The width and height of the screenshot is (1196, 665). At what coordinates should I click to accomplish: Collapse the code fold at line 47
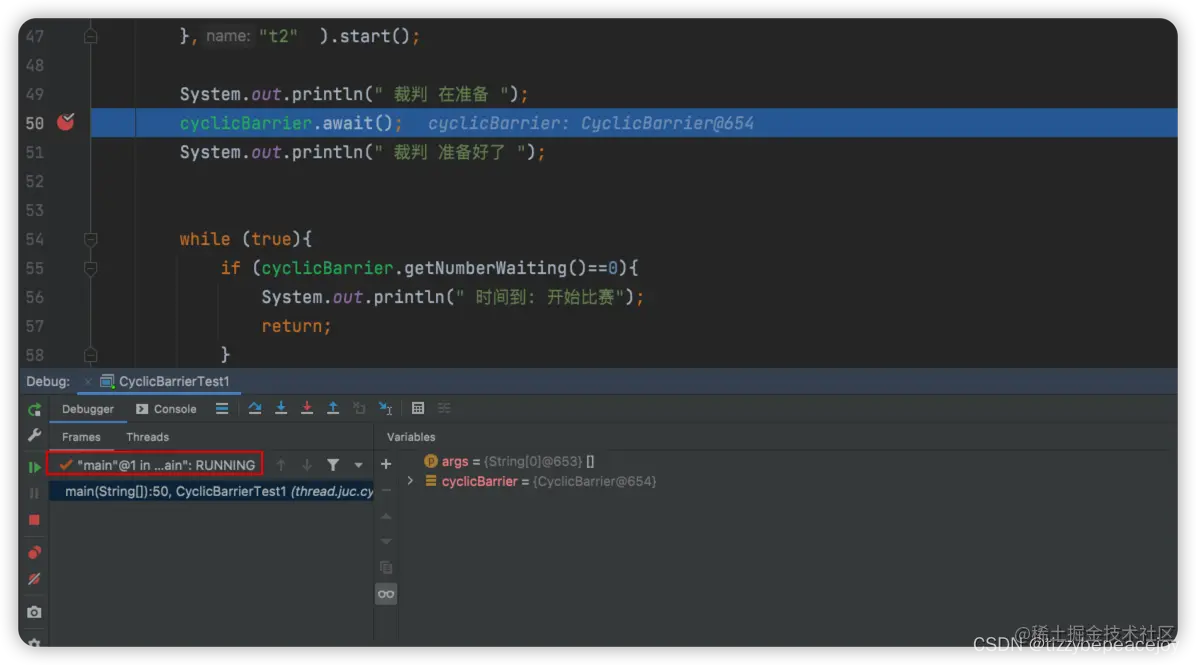pyautogui.click(x=91, y=36)
